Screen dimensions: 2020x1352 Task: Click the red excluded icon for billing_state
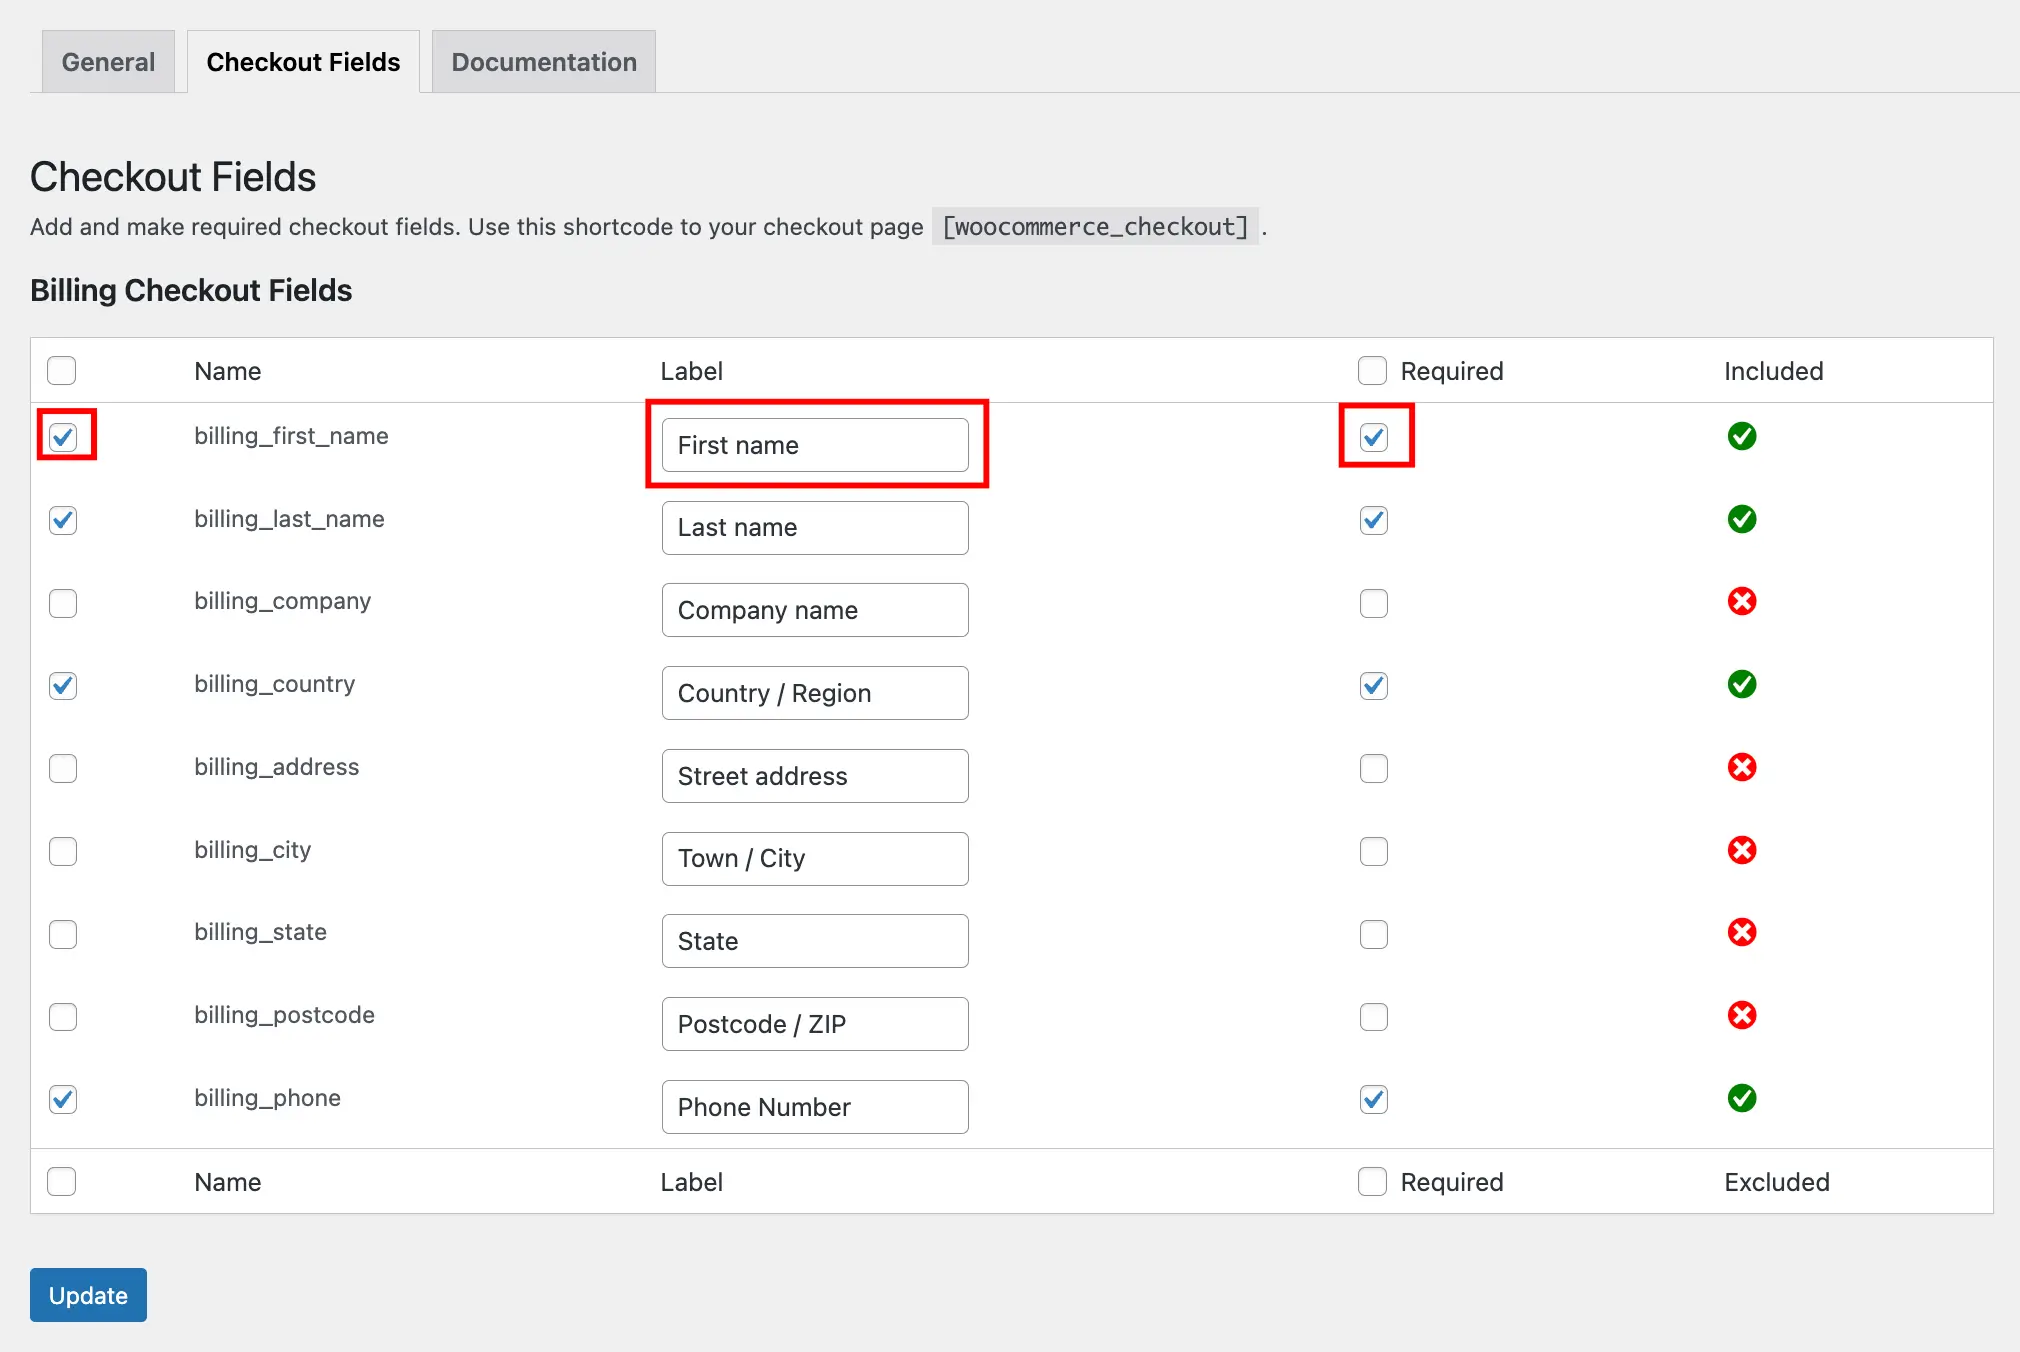click(x=1742, y=932)
